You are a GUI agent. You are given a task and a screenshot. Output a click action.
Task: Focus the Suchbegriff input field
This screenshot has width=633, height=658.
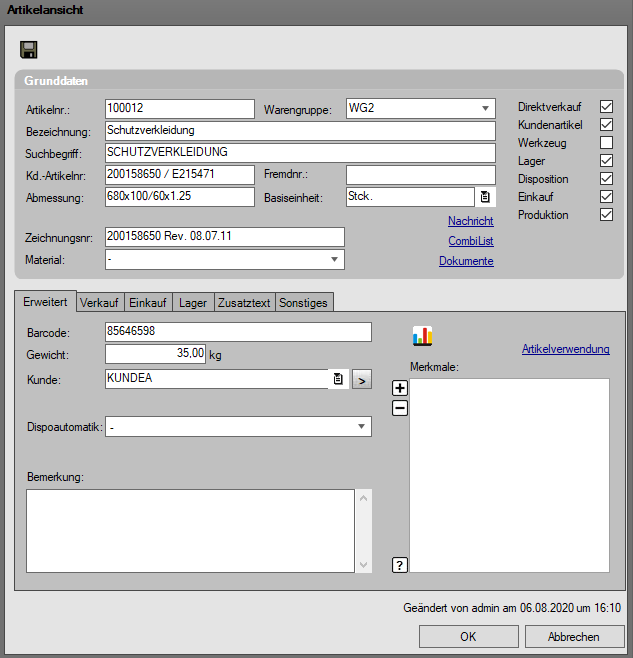coord(300,153)
